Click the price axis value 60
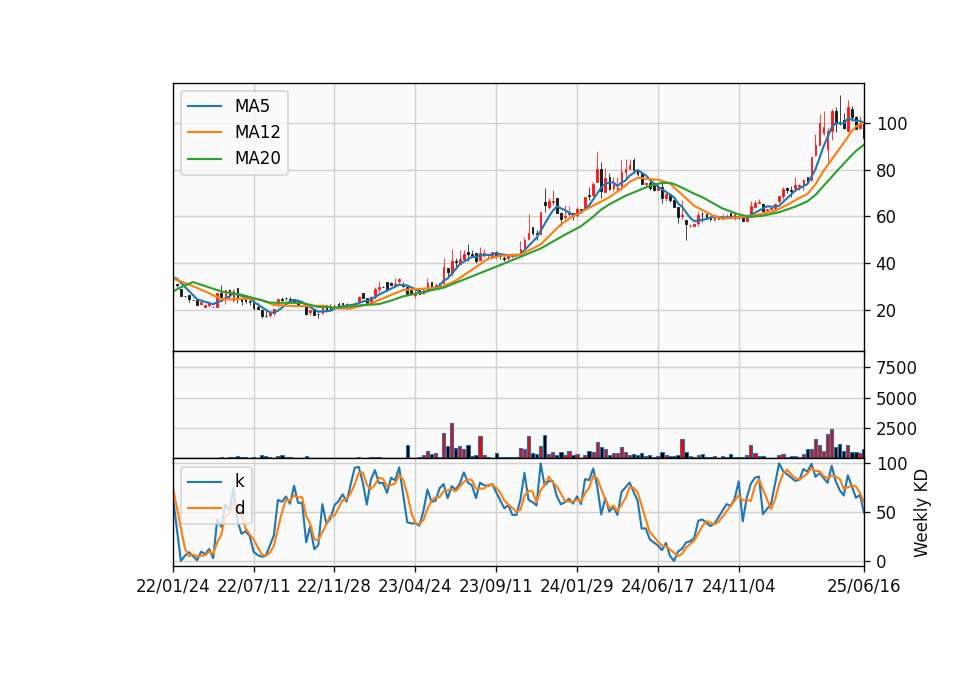This screenshot has width=960, height=690. pos(887,217)
